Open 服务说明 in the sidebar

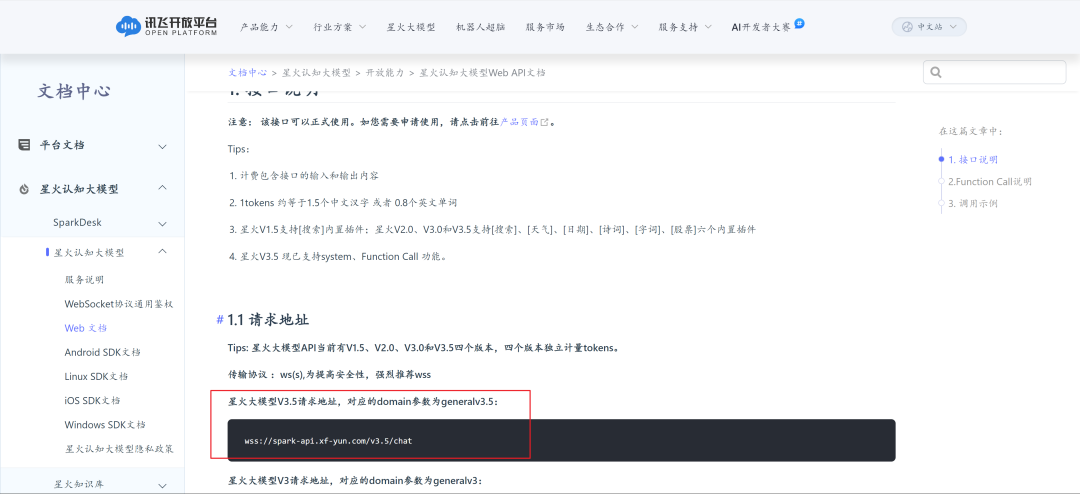pyautogui.click(x=84, y=280)
